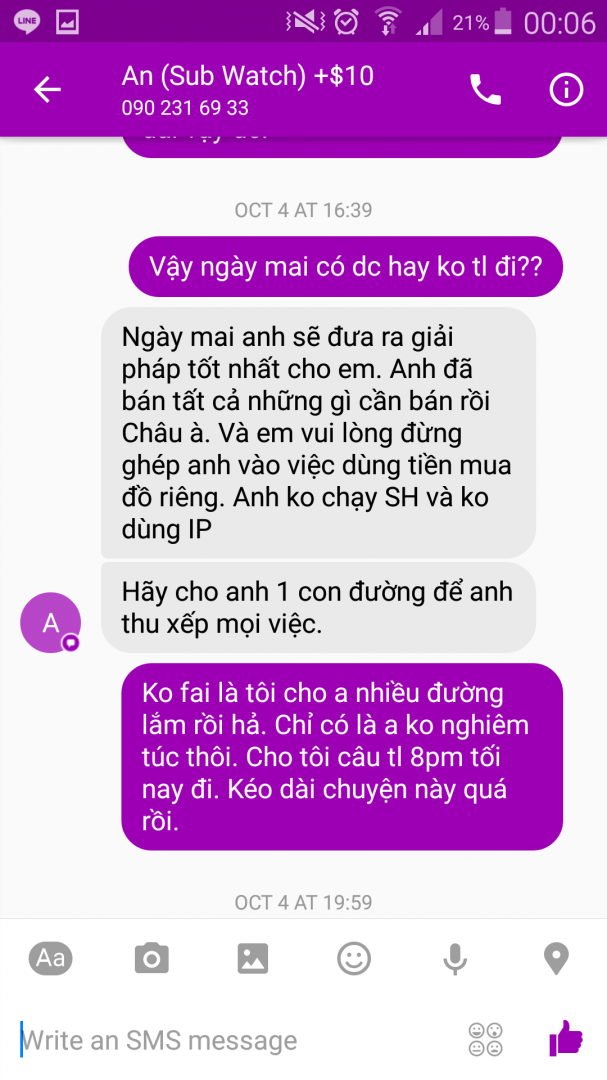Tap contact avatar with letter A
Screen dimensions: 607x1080
tap(50, 623)
